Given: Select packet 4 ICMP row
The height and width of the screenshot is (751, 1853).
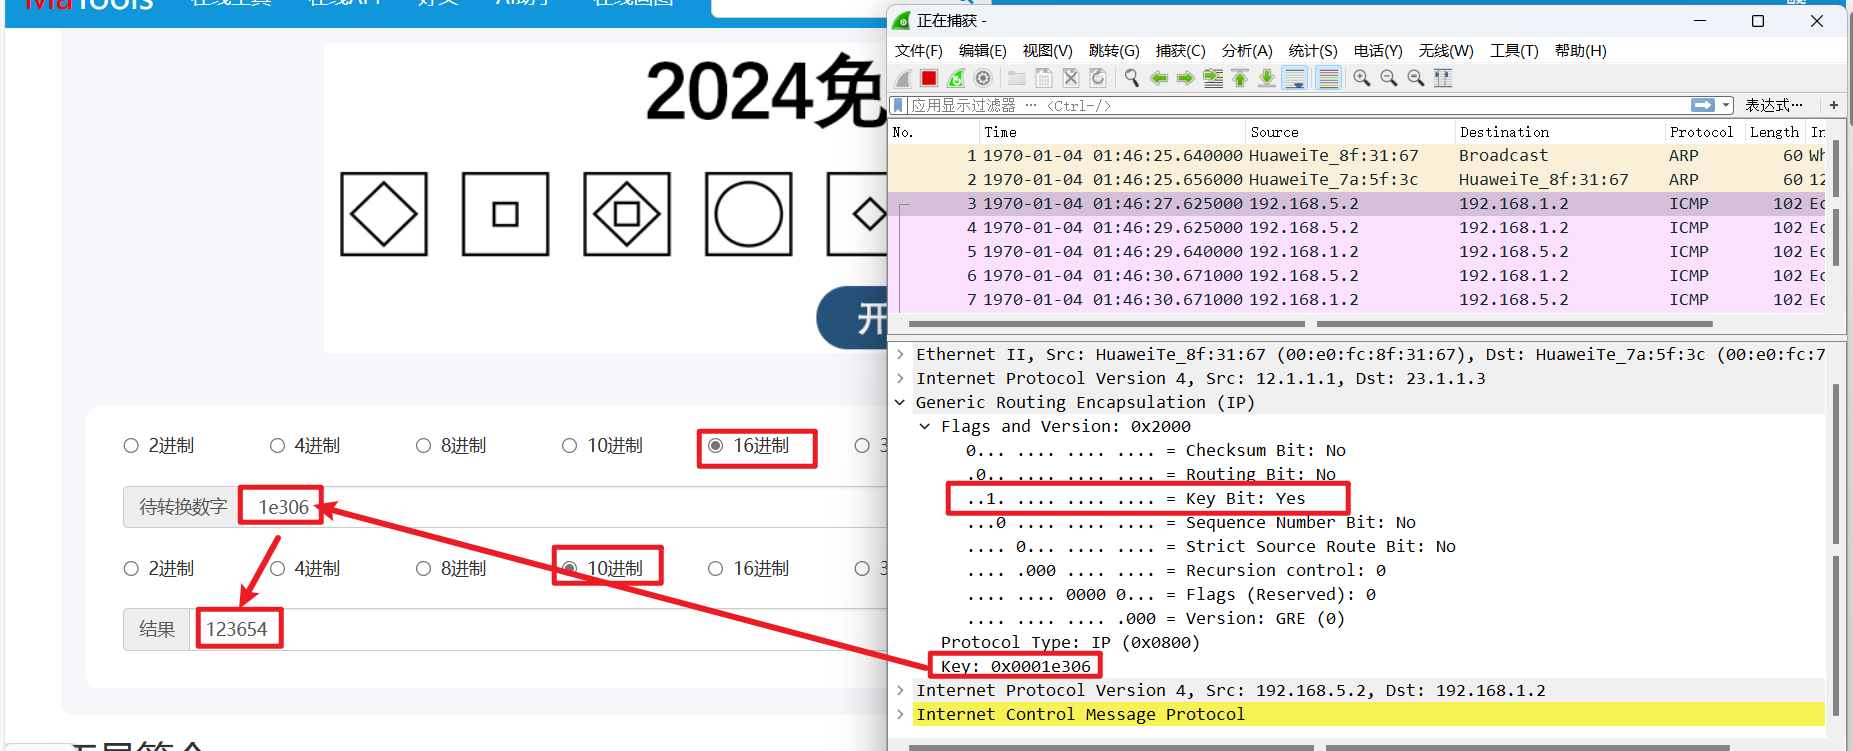Looking at the screenshot, I should (x=1357, y=228).
